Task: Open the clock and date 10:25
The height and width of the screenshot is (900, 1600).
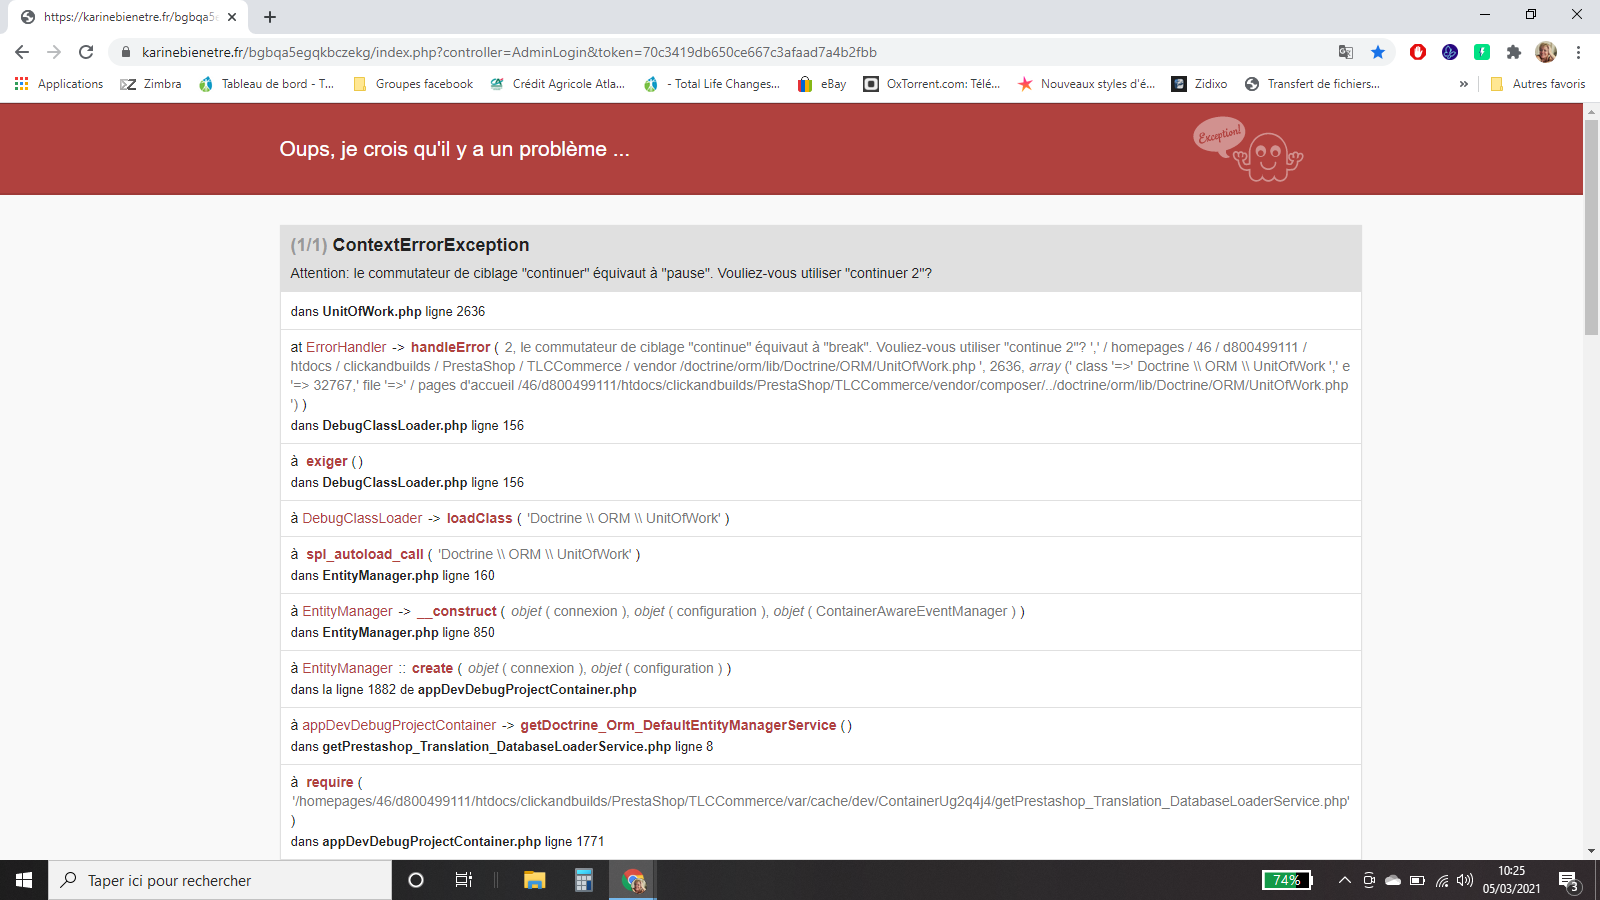Action: point(1512,880)
